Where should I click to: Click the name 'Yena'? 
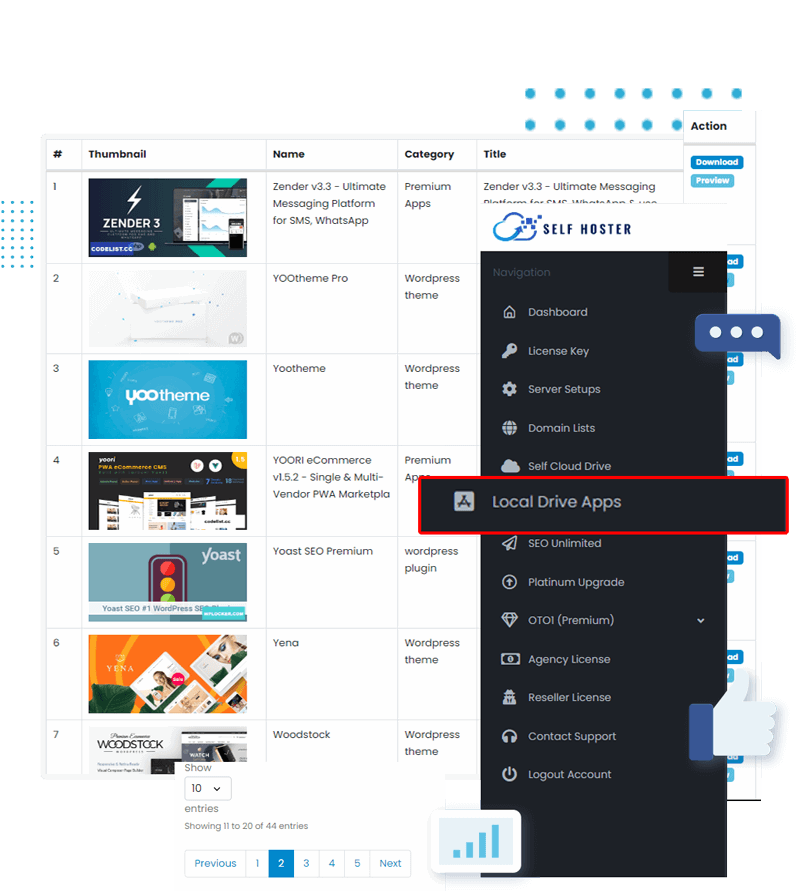[285, 643]
